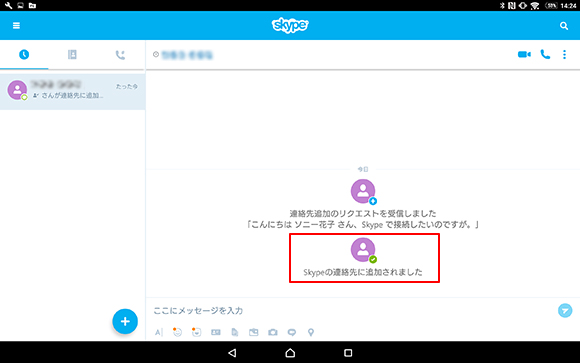The height and width of the screenshot is (363, 580).
Task: Tap the avatar in recent conversation list
Action: (x=17, y=90)
